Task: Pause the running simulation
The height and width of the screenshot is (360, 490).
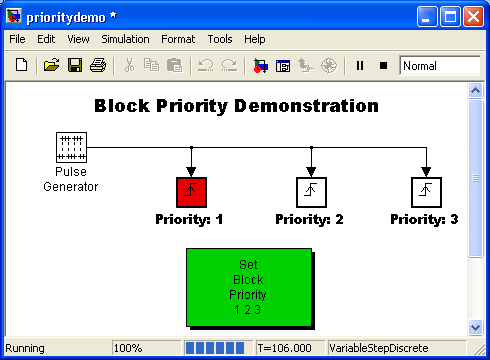Action: pos(360,65)
